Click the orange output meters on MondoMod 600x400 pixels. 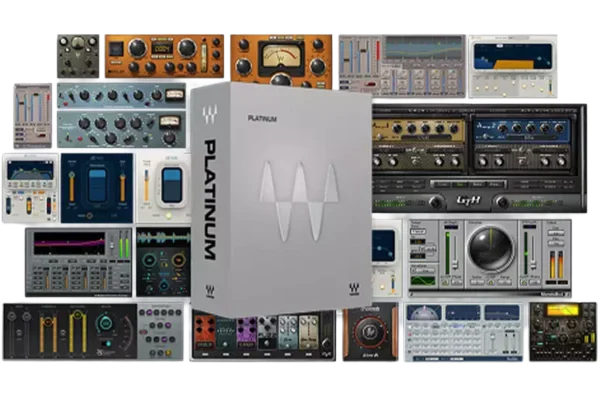tap(556, 264)
